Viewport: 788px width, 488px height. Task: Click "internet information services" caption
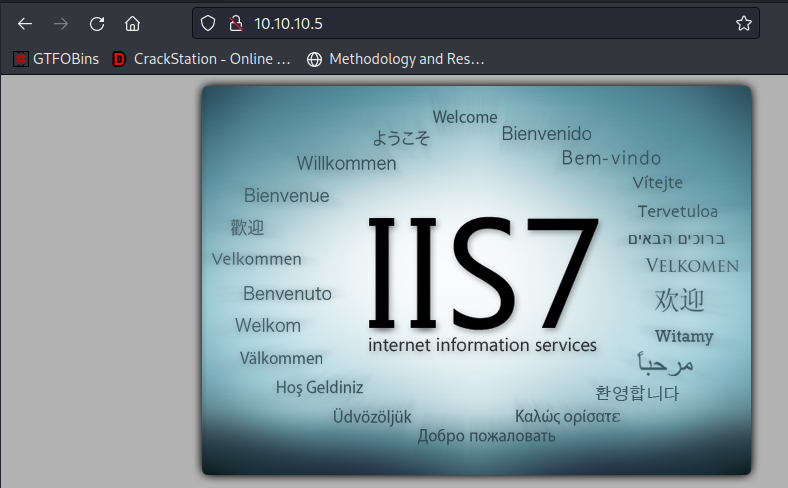482,345
